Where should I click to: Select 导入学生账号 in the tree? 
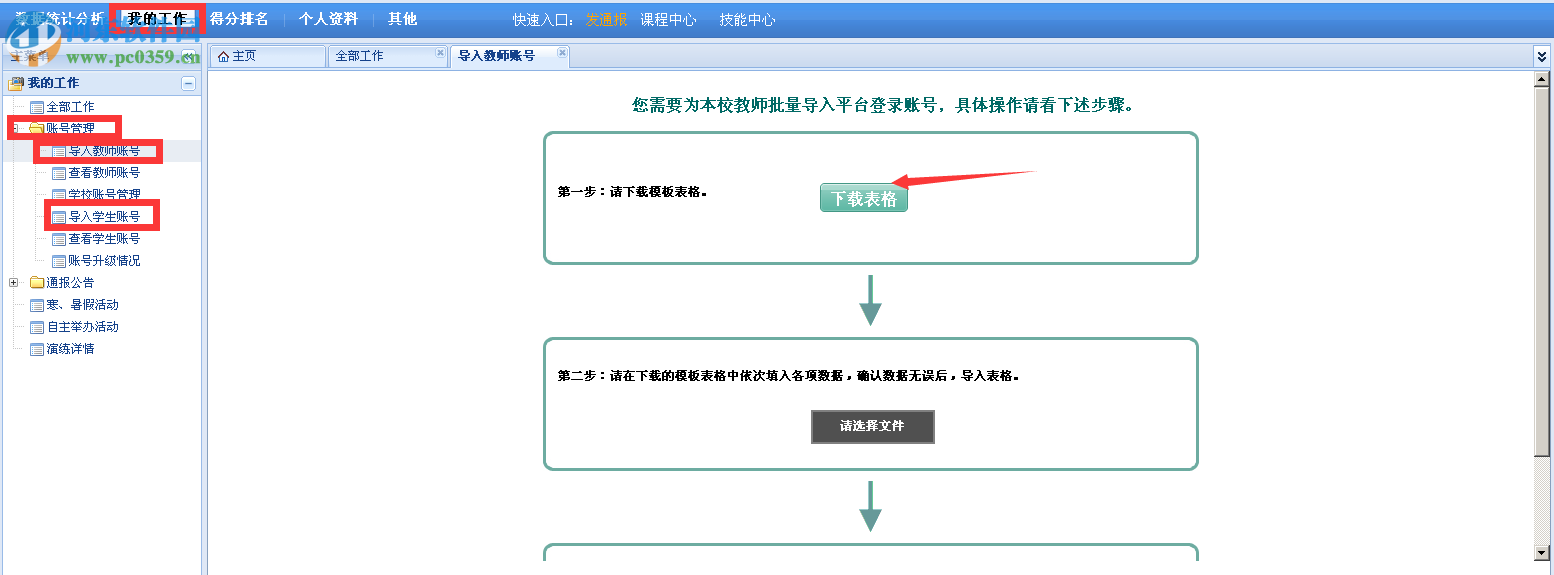coord(104,217)
